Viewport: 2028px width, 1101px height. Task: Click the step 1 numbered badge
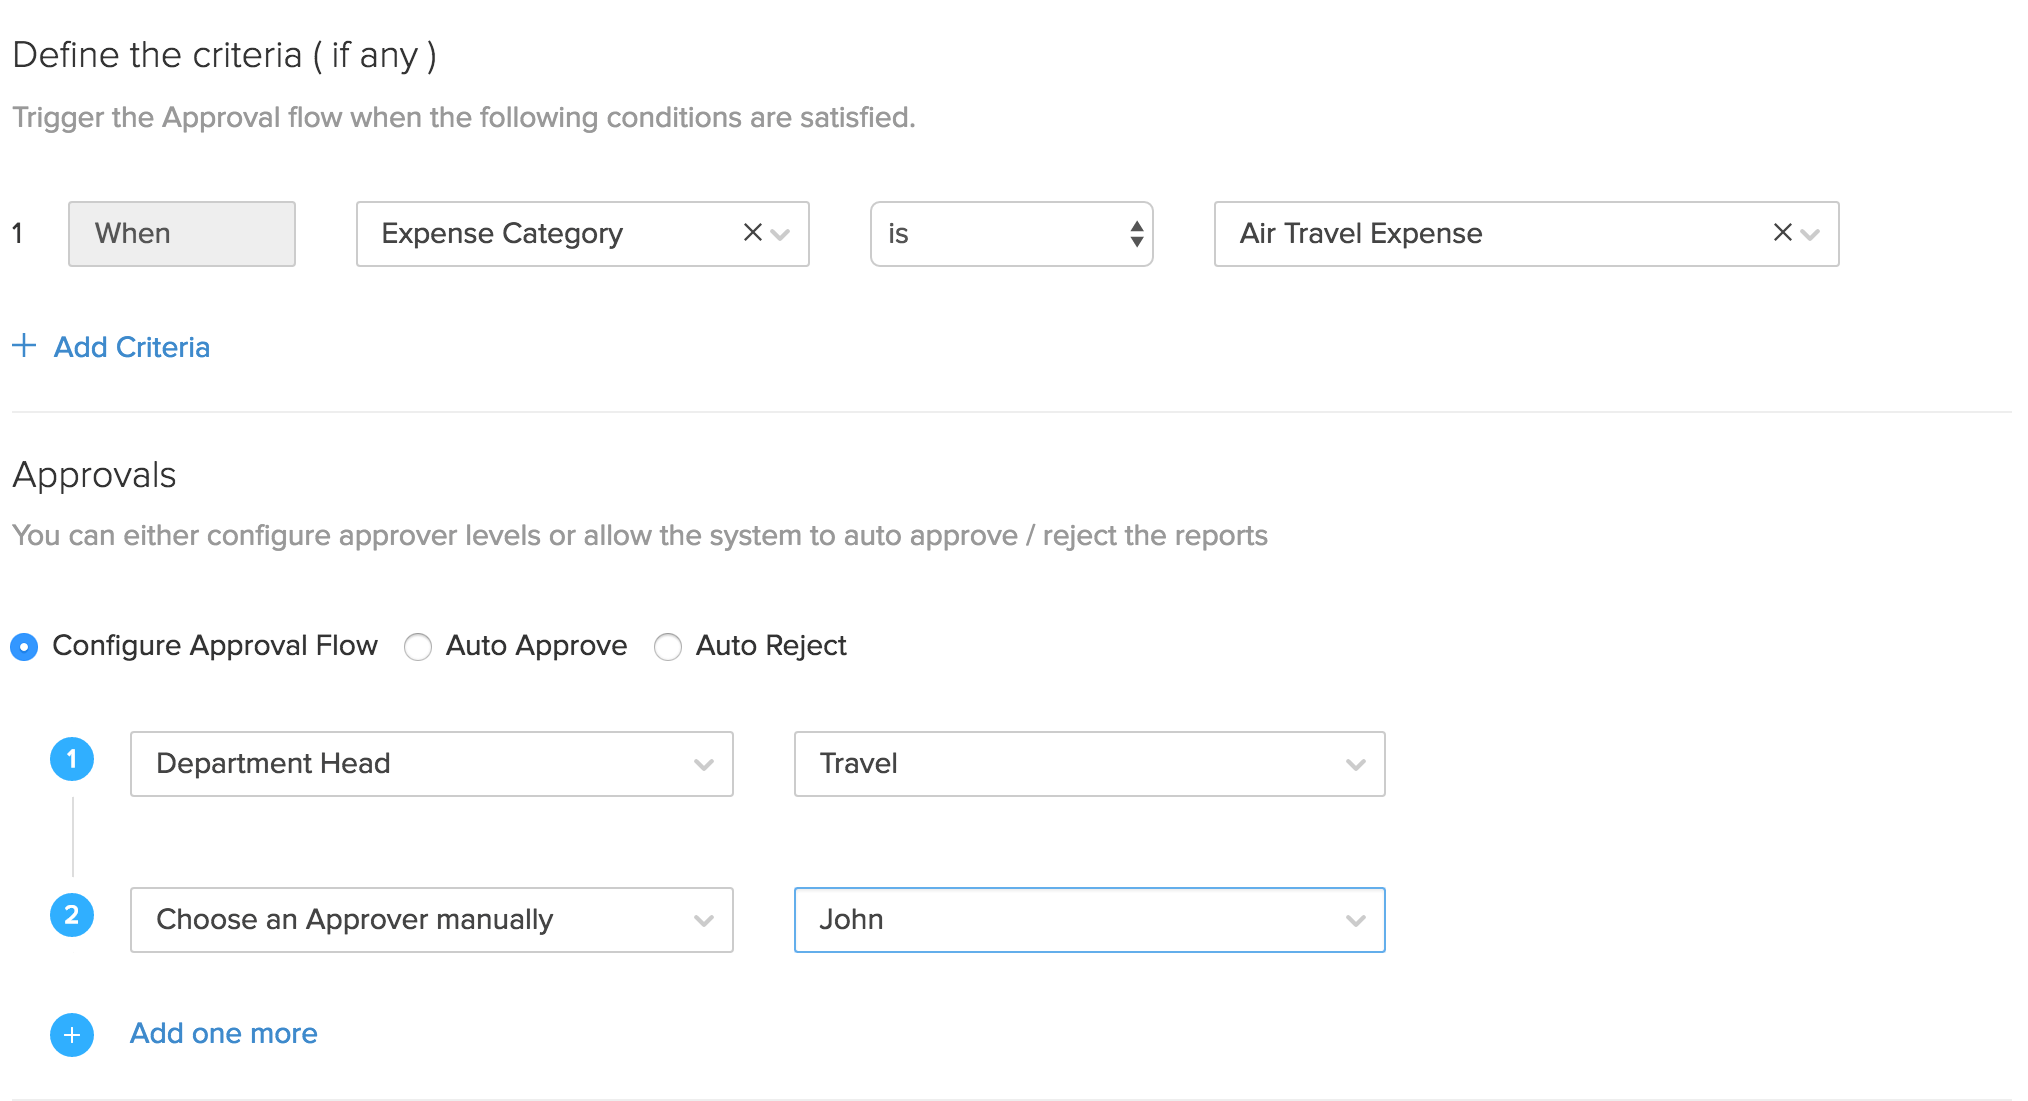71,759
